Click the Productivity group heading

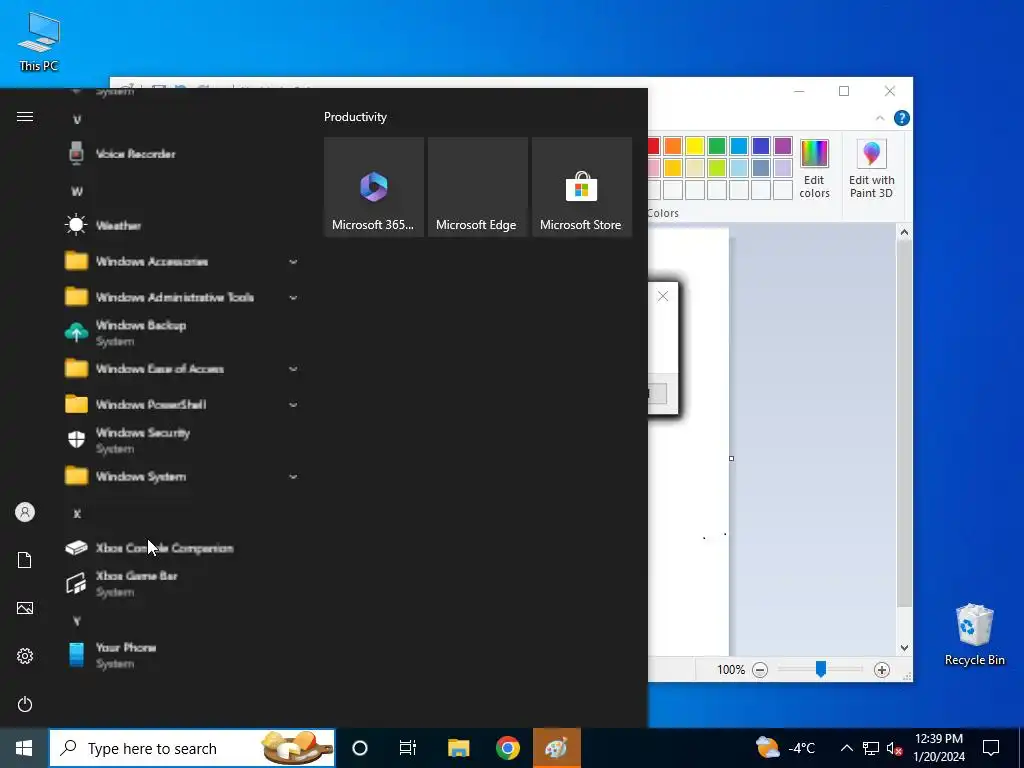pyautogui.click(x=355, y=117)
